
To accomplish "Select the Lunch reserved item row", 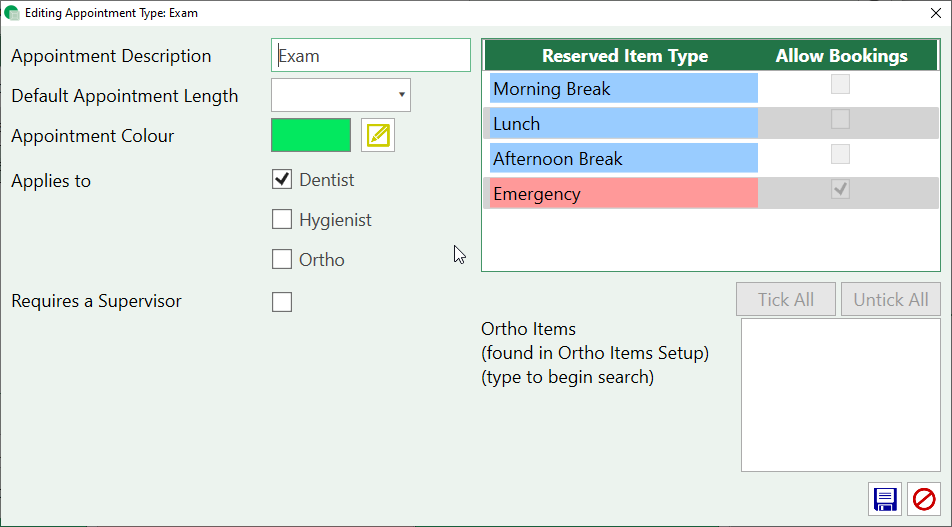I will click(623, 124).
